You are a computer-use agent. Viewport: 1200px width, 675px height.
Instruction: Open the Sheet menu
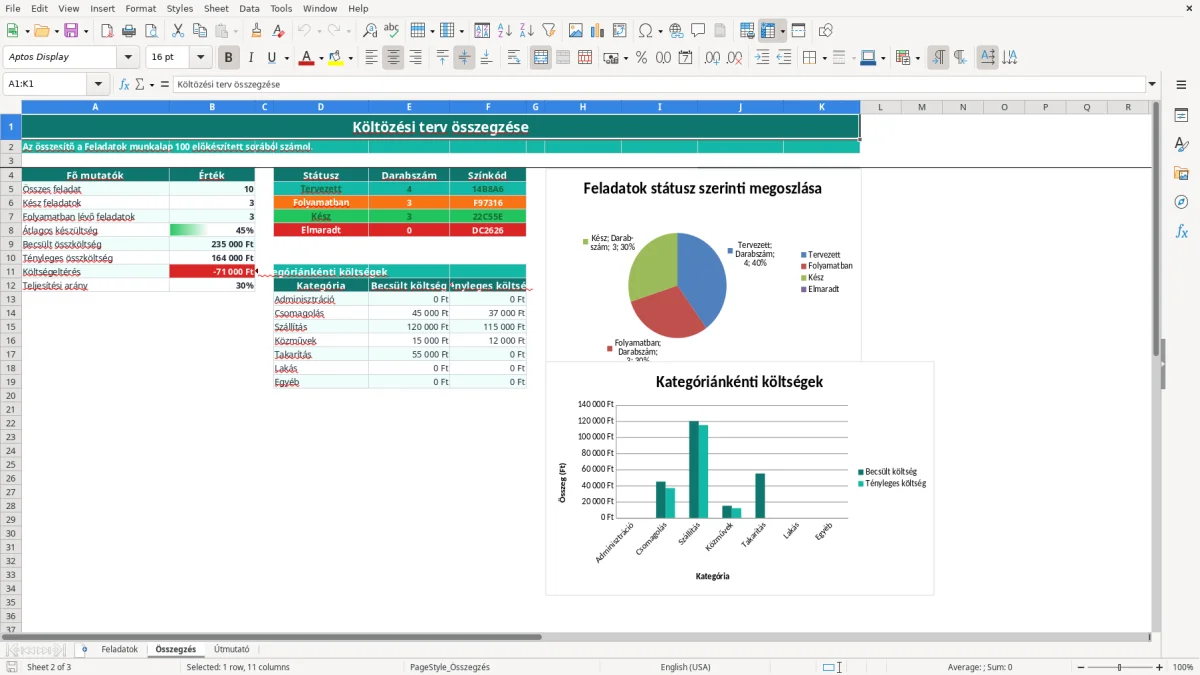(x=216, y=8)
